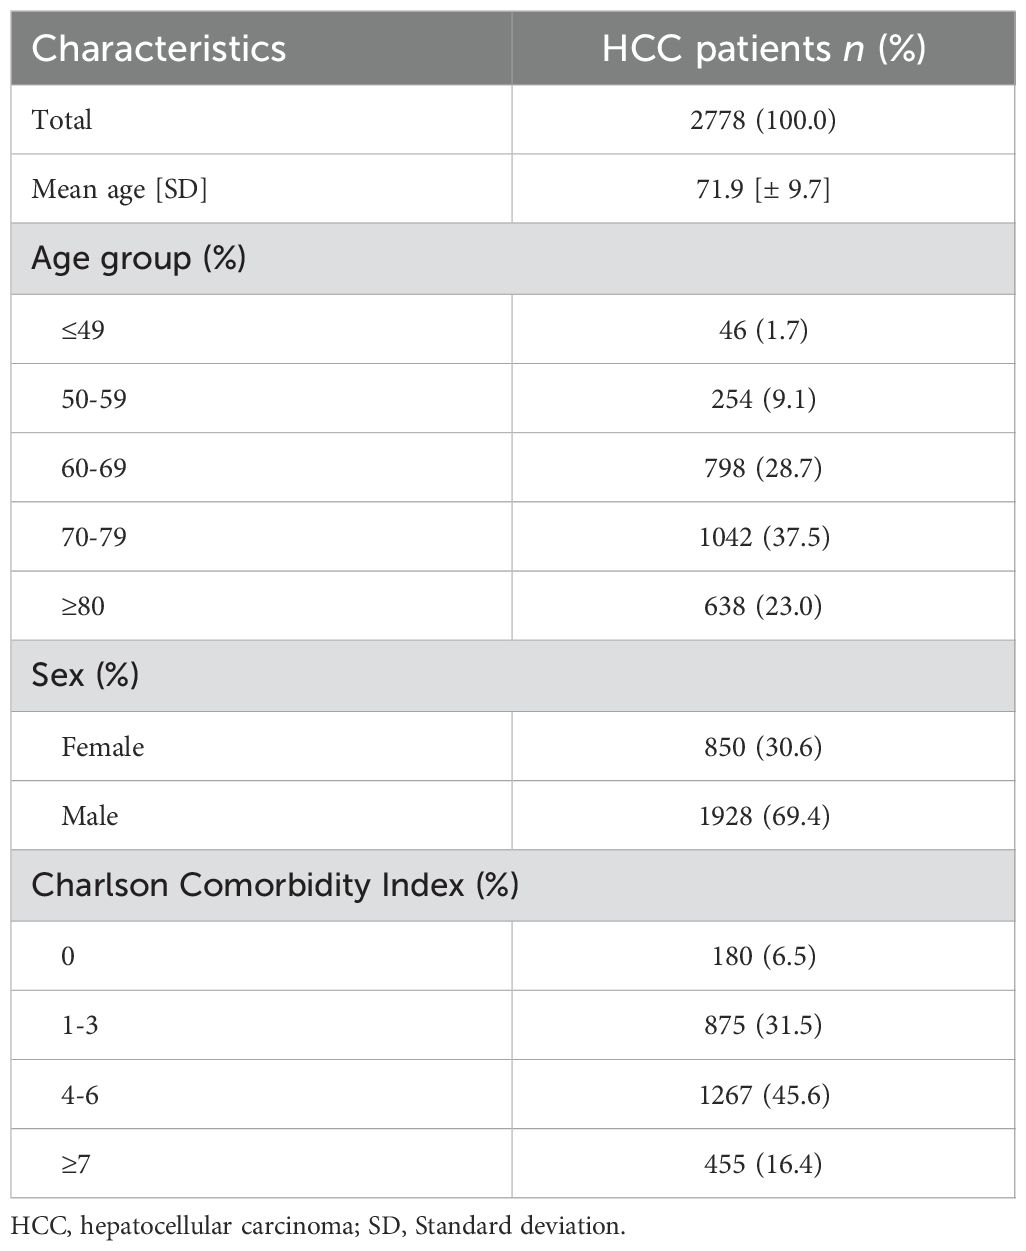This screenshot has width=1026, height=1251.
Task: Click the 1042 (37.5) value cell
Action: pyautogui.click(x=764, y=537)
